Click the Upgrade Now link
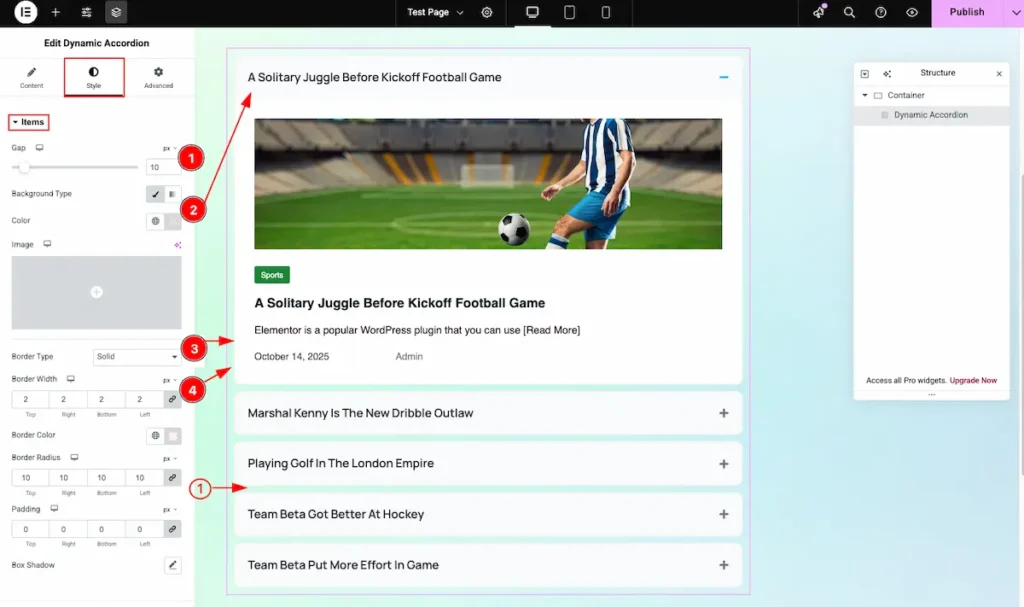This screenshot has height=607, width=1024. 973,381
